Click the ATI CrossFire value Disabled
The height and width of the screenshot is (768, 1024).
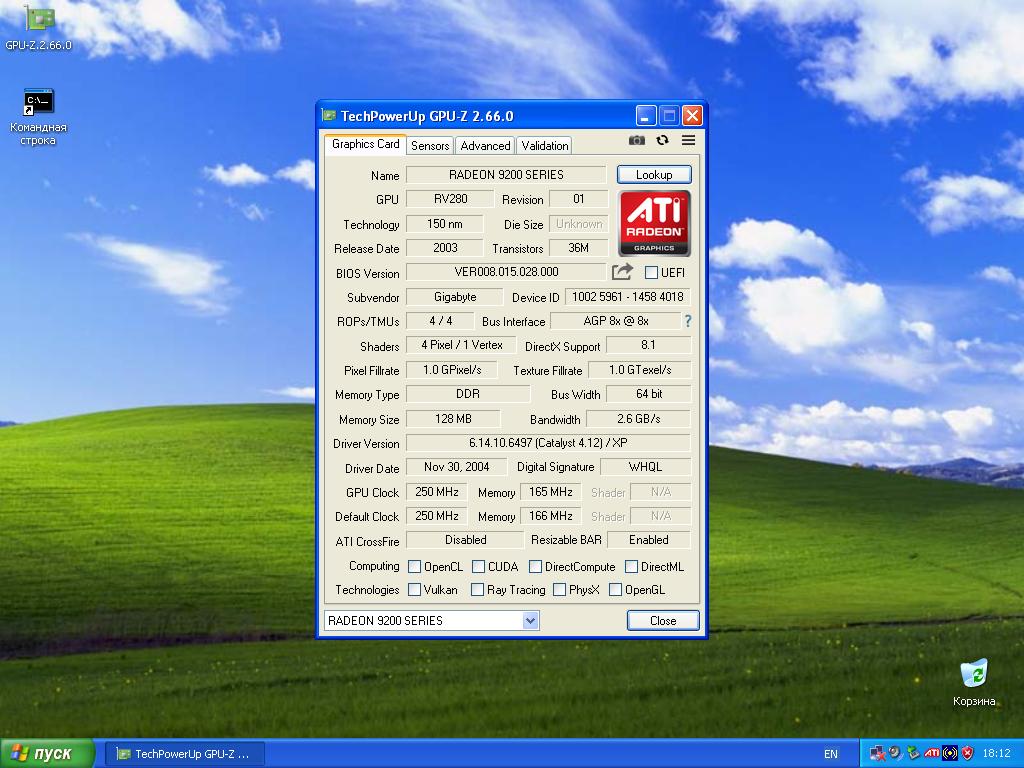click(465, 540)
